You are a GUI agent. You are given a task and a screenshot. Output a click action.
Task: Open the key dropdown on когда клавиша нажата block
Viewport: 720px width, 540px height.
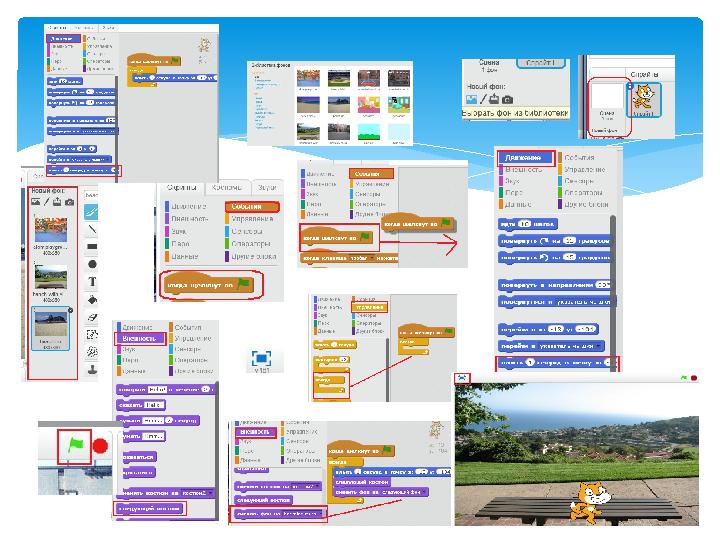[x=371, y=259]
